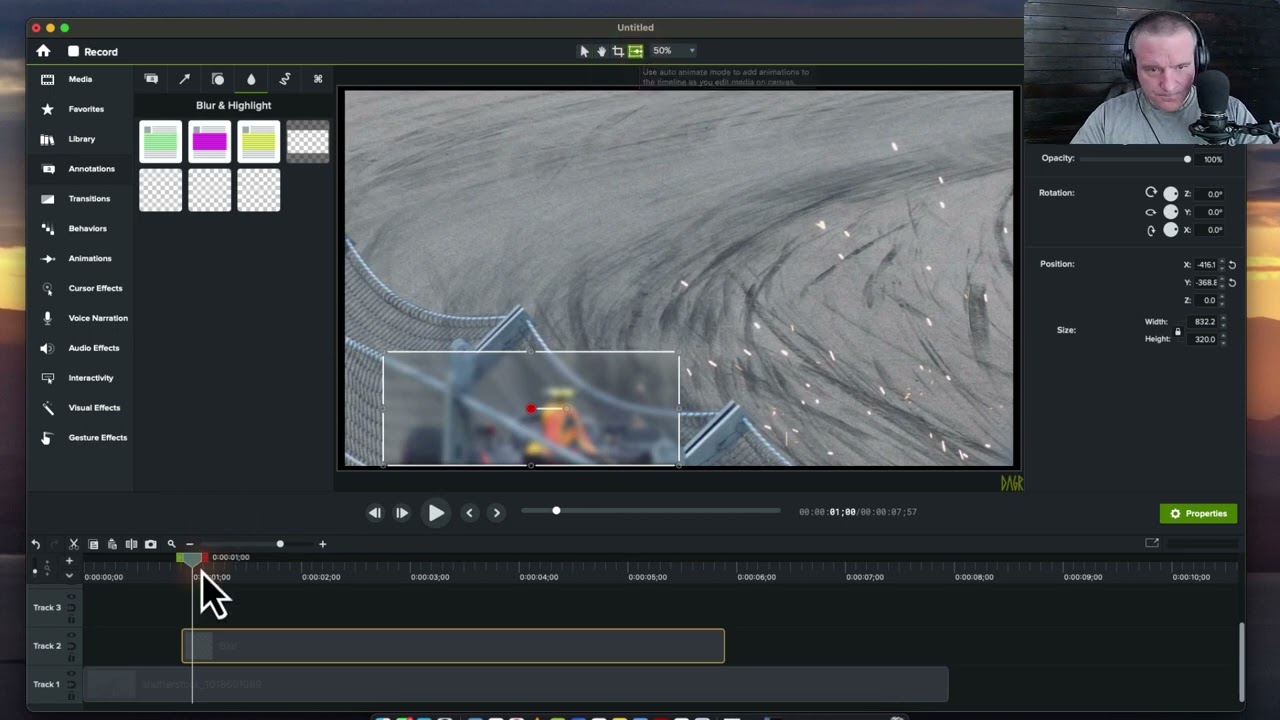Play the video preview
This screenshot has width=1280, height=720.
click(436, 513)
